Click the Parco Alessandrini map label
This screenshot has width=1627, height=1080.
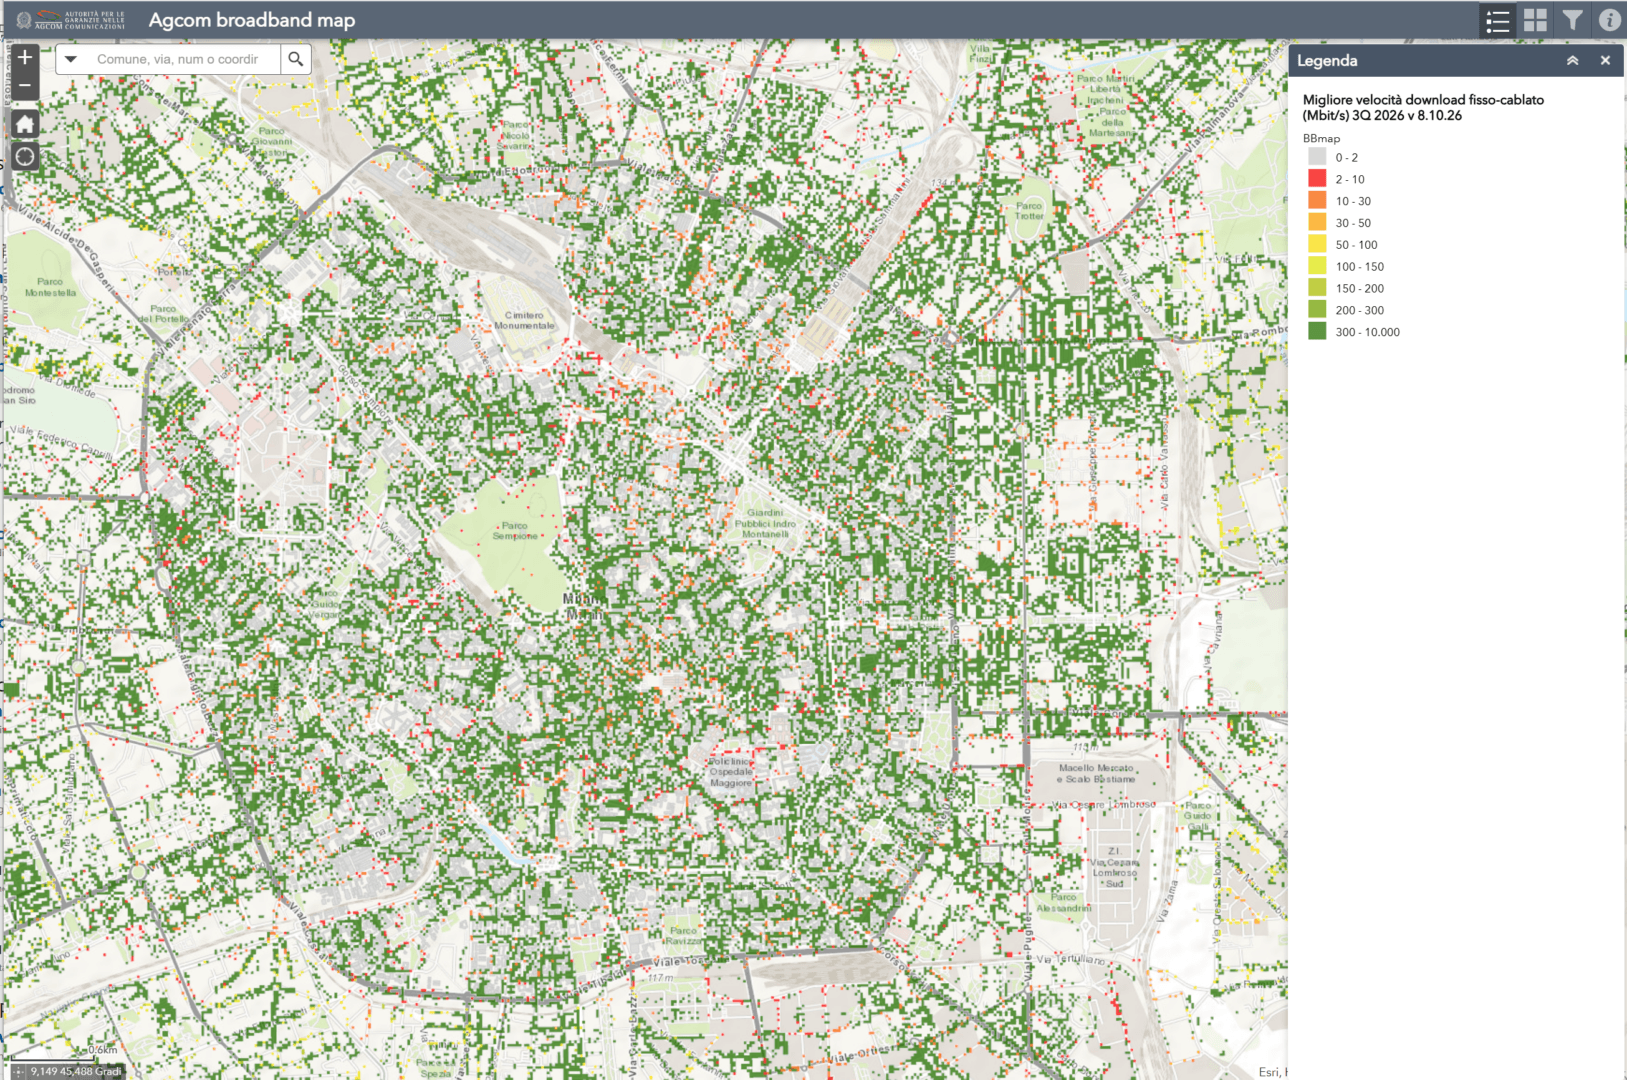coord(1064,903)
